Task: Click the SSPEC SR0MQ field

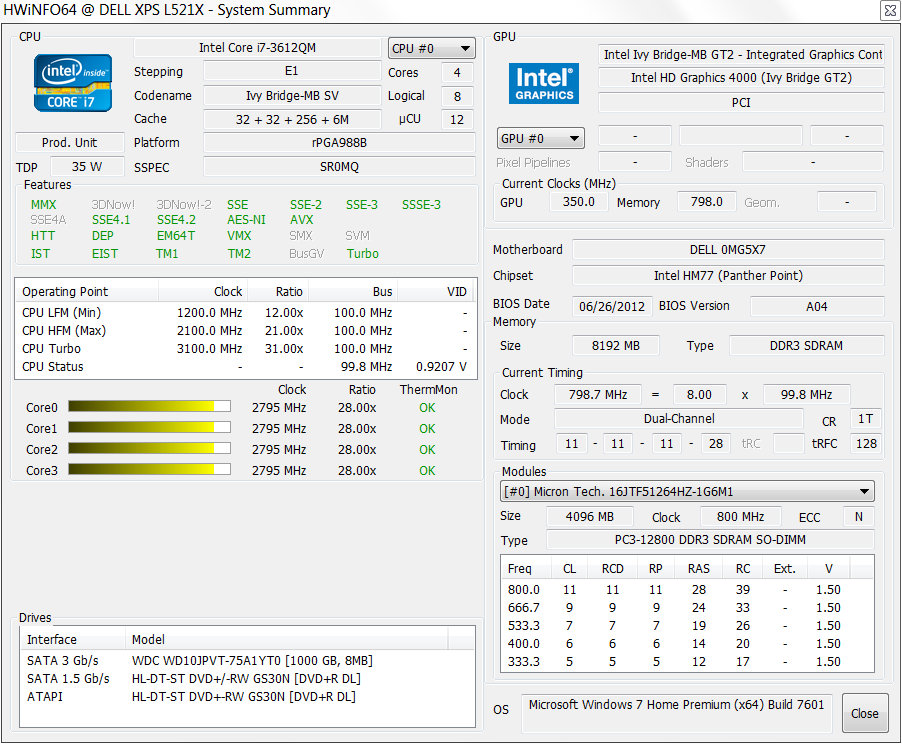Action: (x=339, y=166)
